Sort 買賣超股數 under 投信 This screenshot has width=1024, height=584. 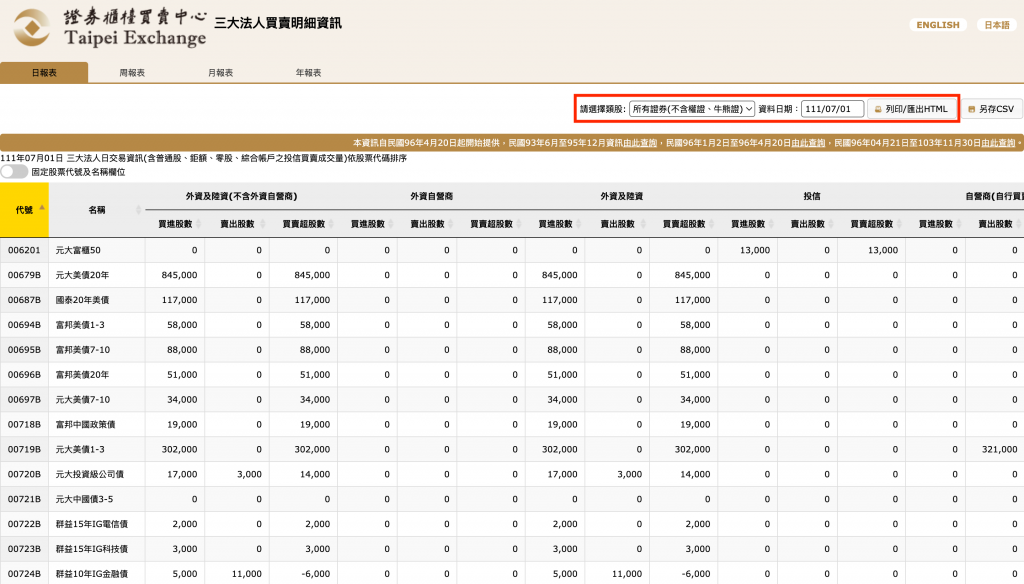coord(899,224)
